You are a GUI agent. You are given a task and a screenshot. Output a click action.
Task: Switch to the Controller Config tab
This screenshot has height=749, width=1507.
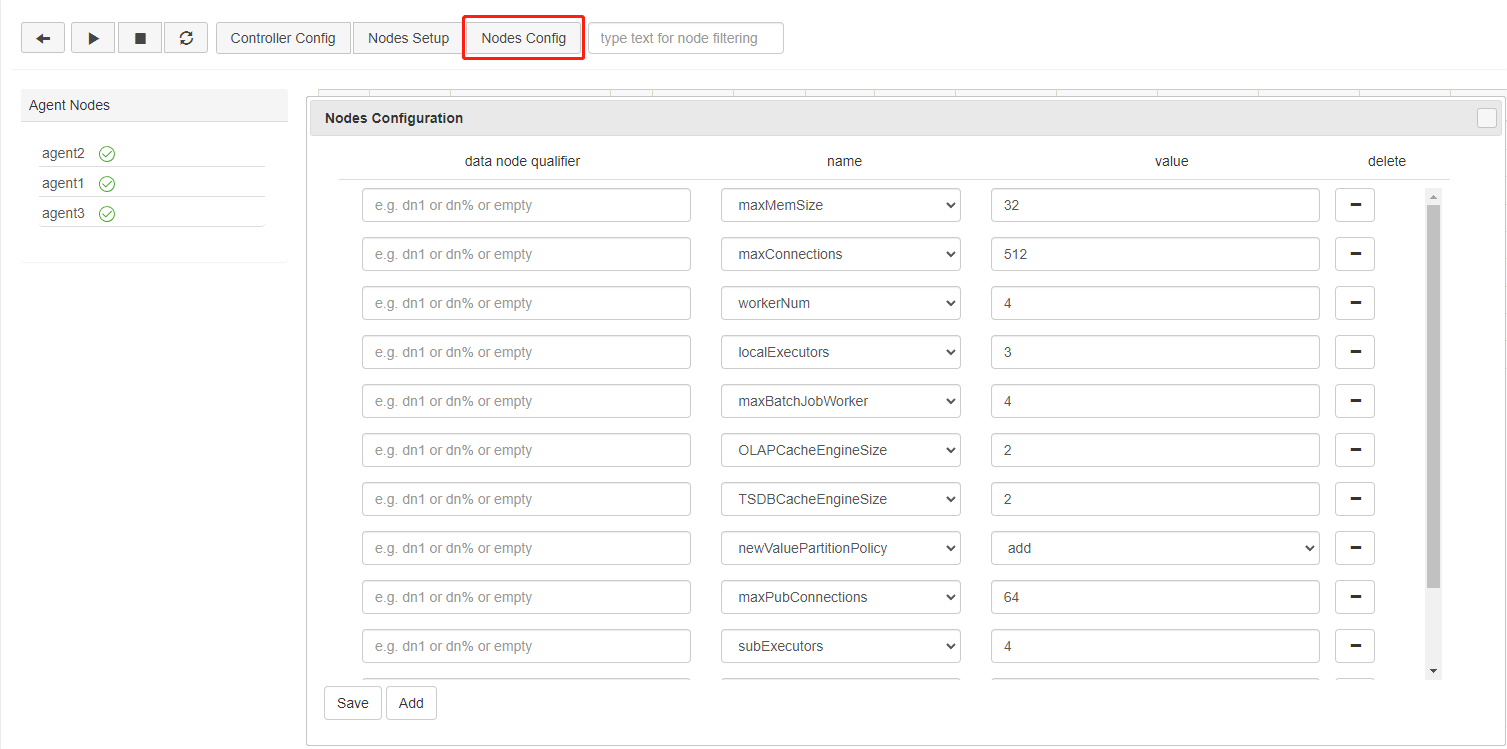coord(283,38)
